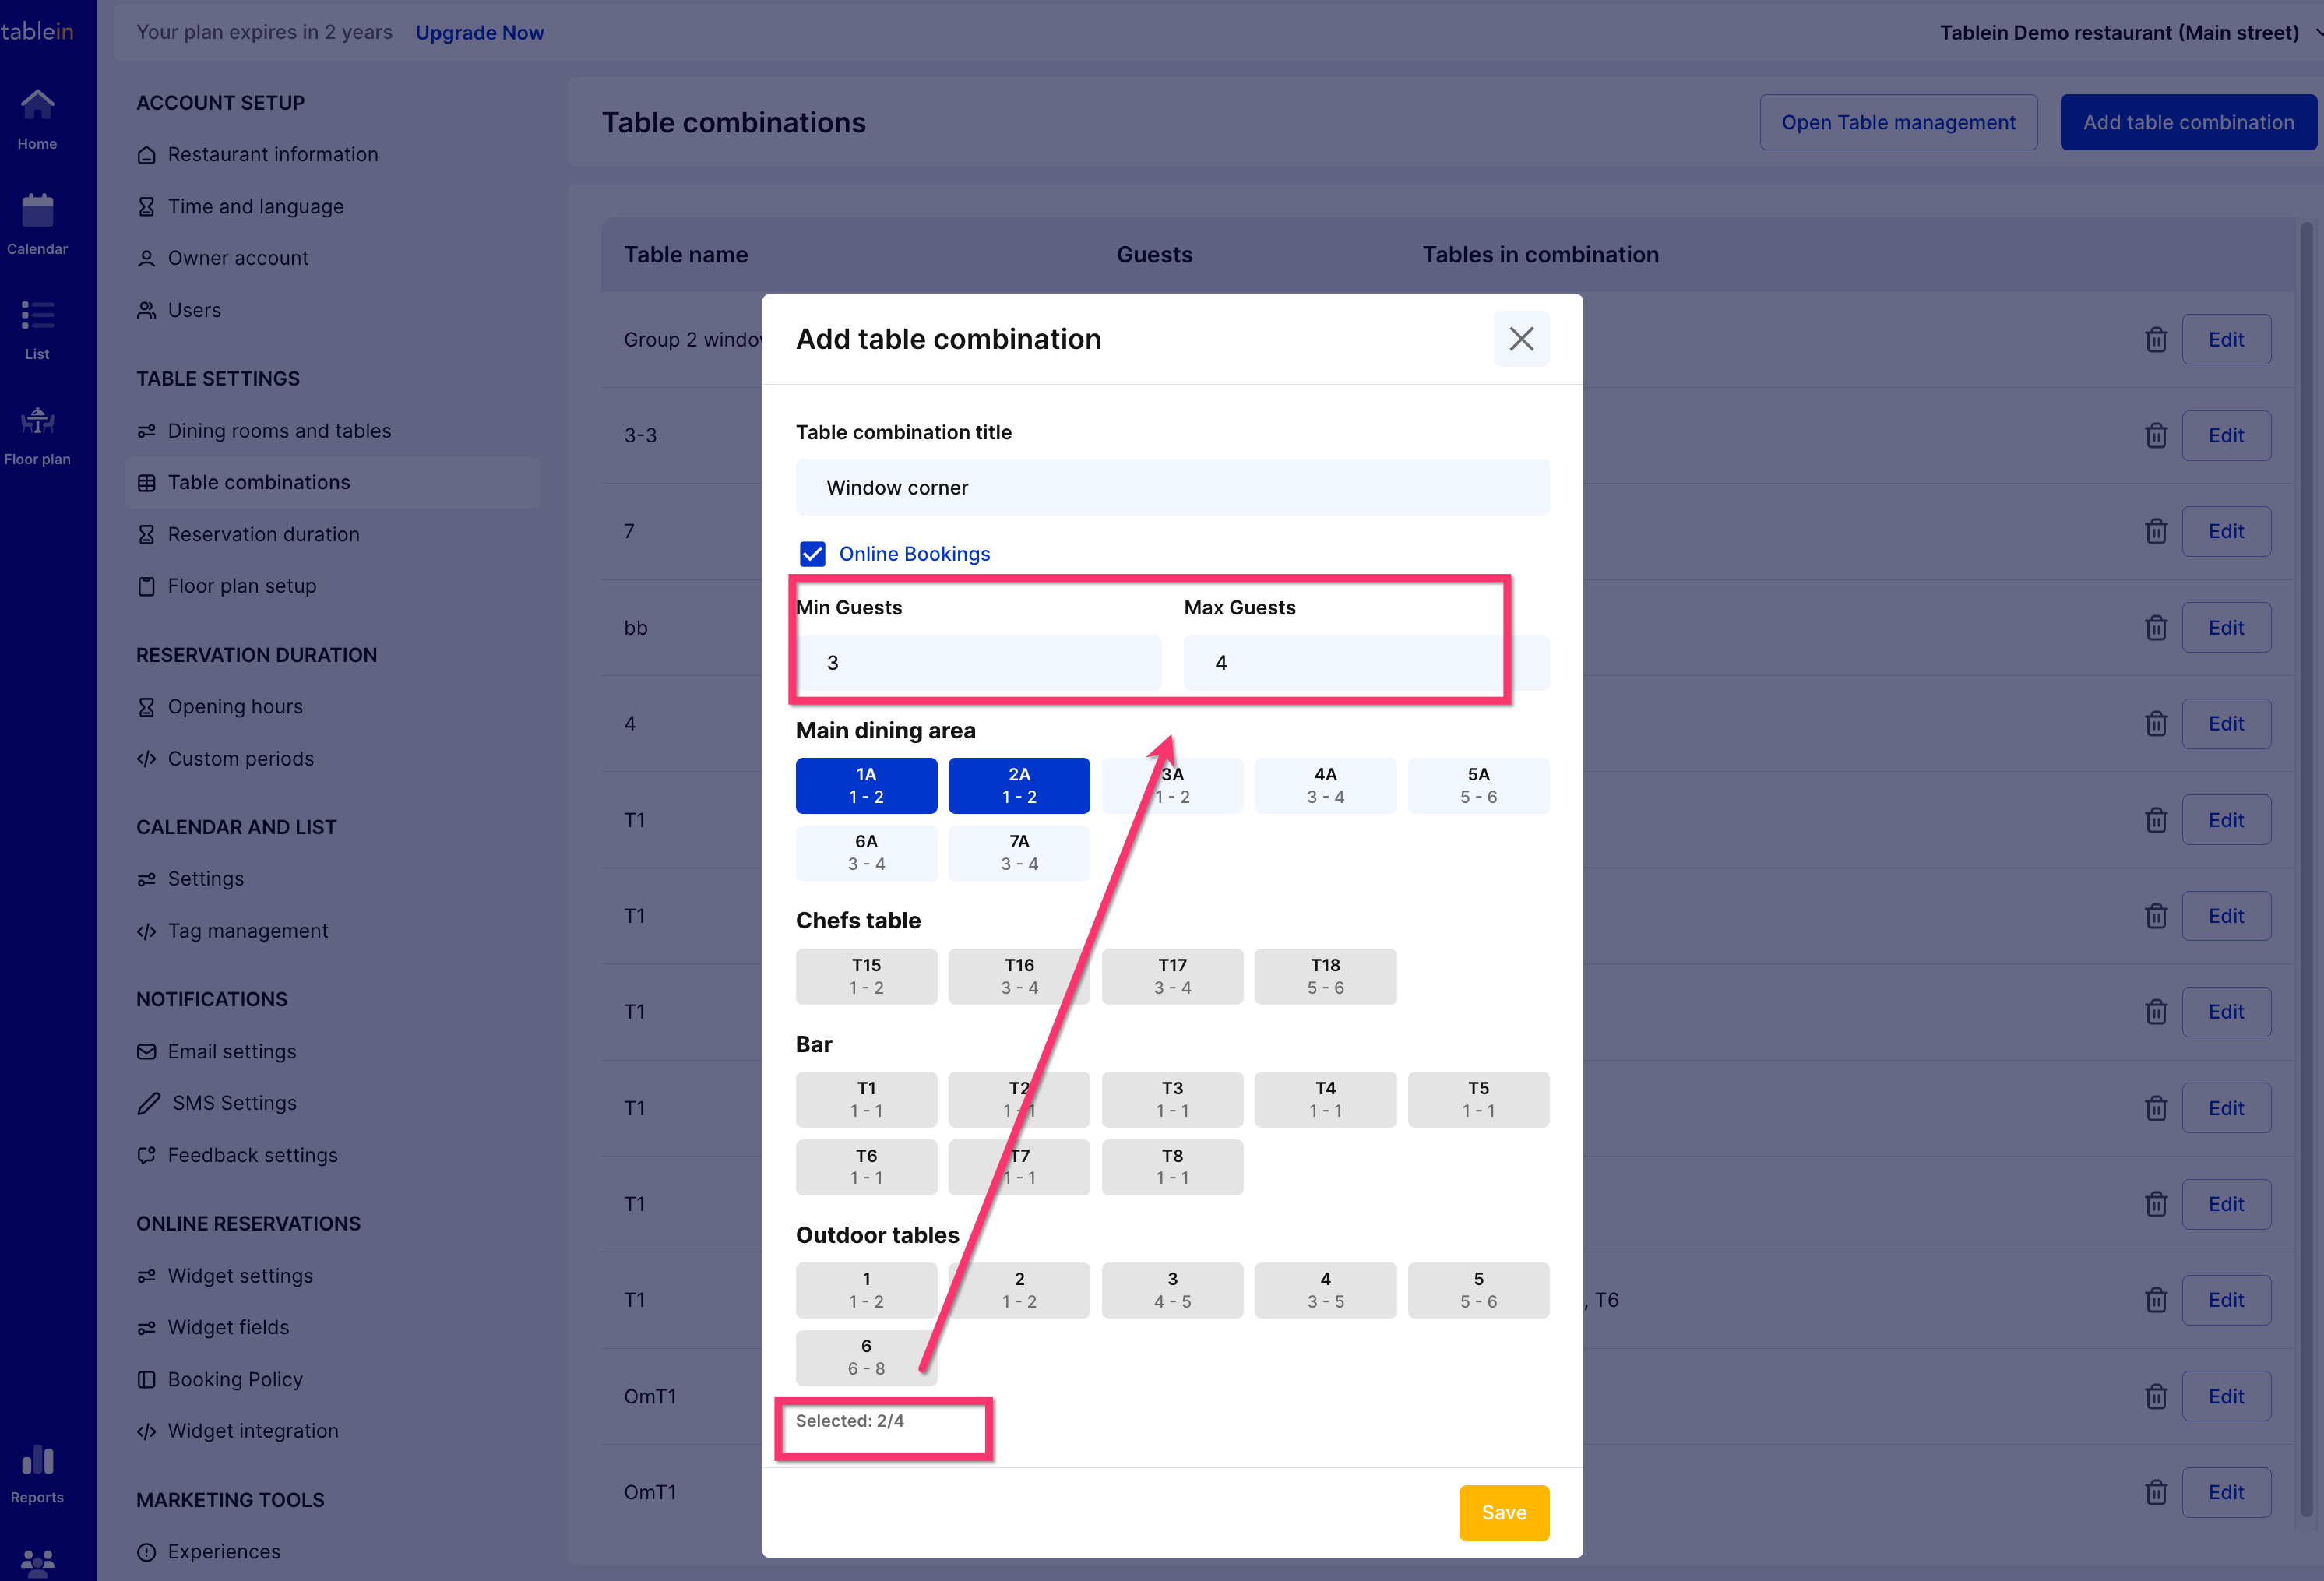2324x1581 pixels.
Task: Select table 6A in Main dining area
Action: pos(866,853)
